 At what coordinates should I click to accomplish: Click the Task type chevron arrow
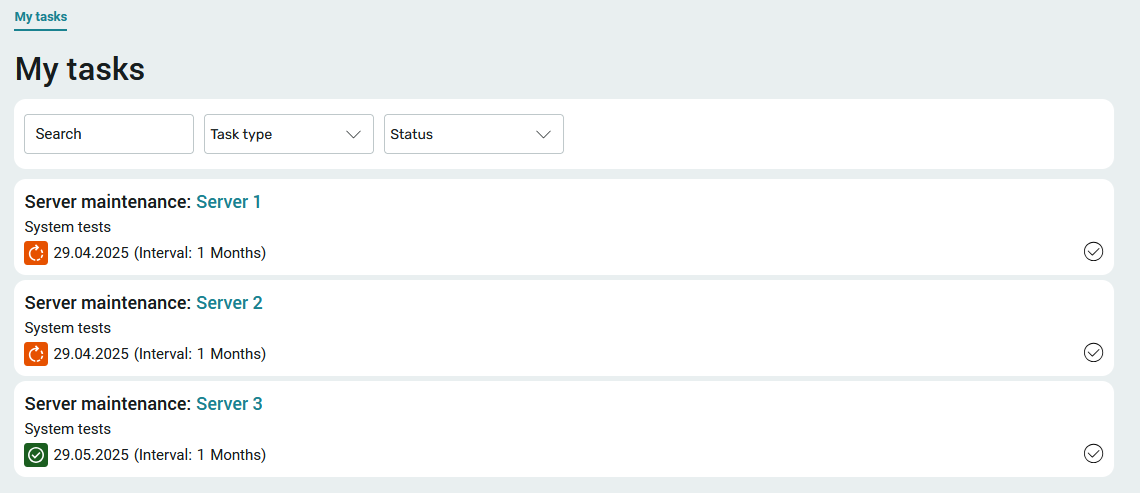pyautogui.click(x=353, y=135)
